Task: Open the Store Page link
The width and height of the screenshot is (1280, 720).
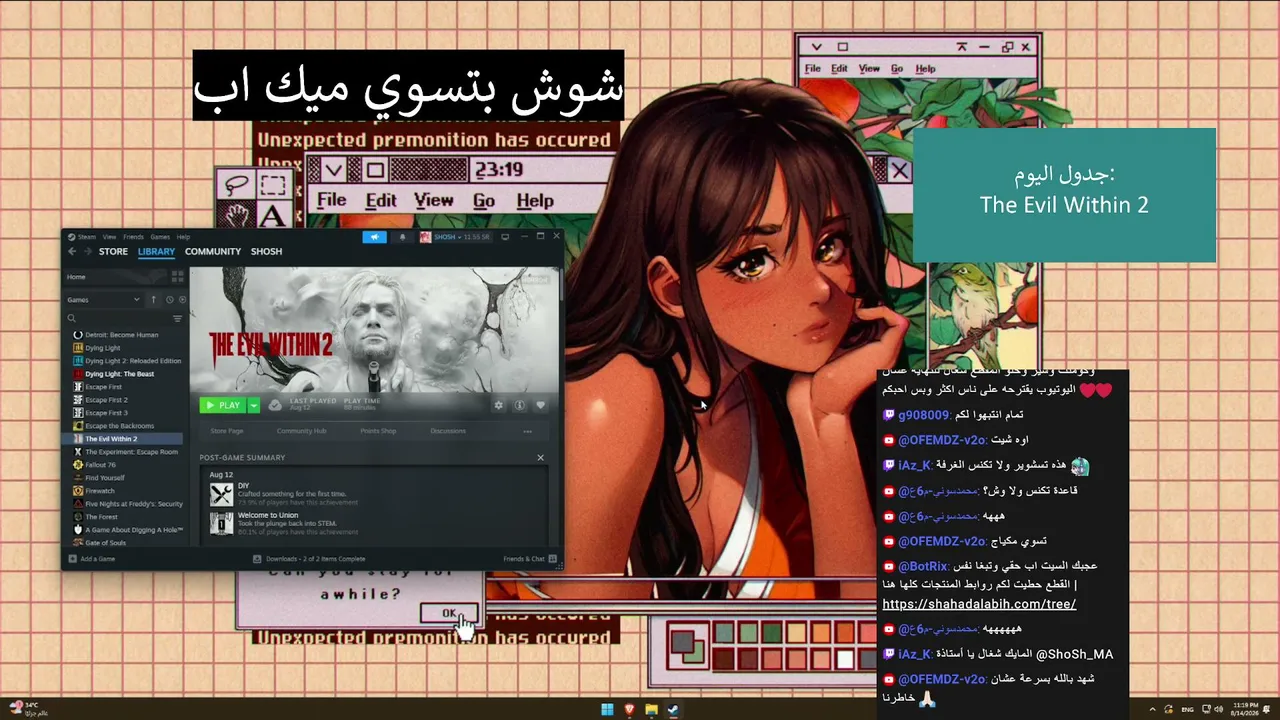Action: tap(227, 431)
